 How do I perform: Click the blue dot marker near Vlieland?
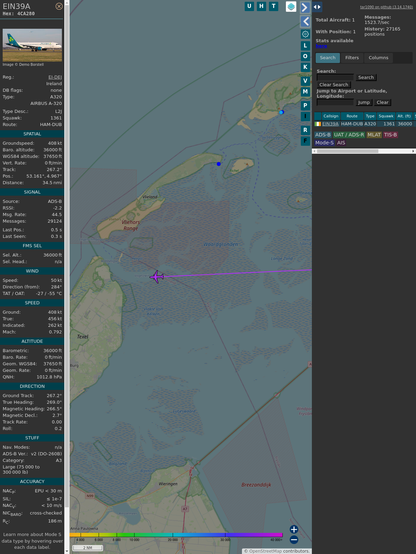[218, 164]
